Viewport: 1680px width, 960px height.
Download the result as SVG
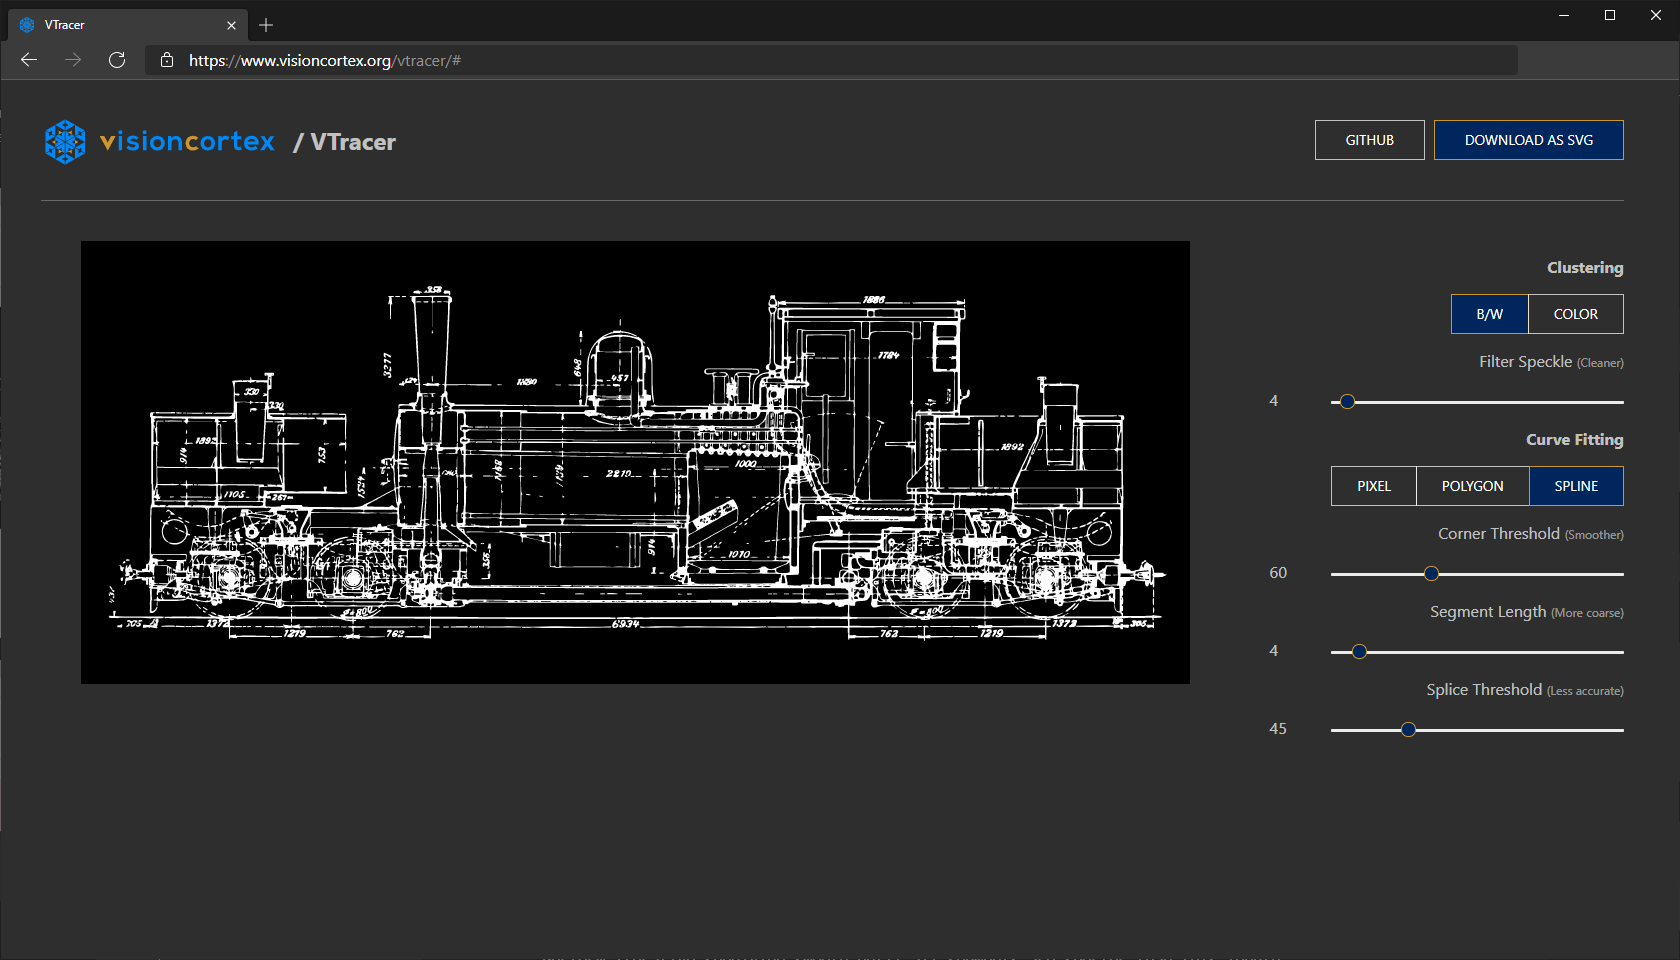click(x=1528, y=140)
